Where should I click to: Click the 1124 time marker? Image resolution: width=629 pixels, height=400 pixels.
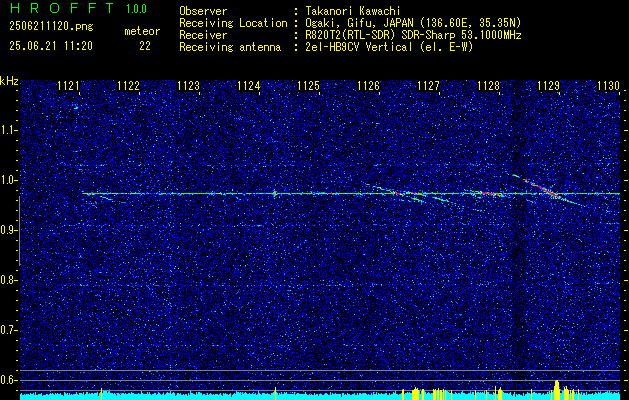(249, 86)
